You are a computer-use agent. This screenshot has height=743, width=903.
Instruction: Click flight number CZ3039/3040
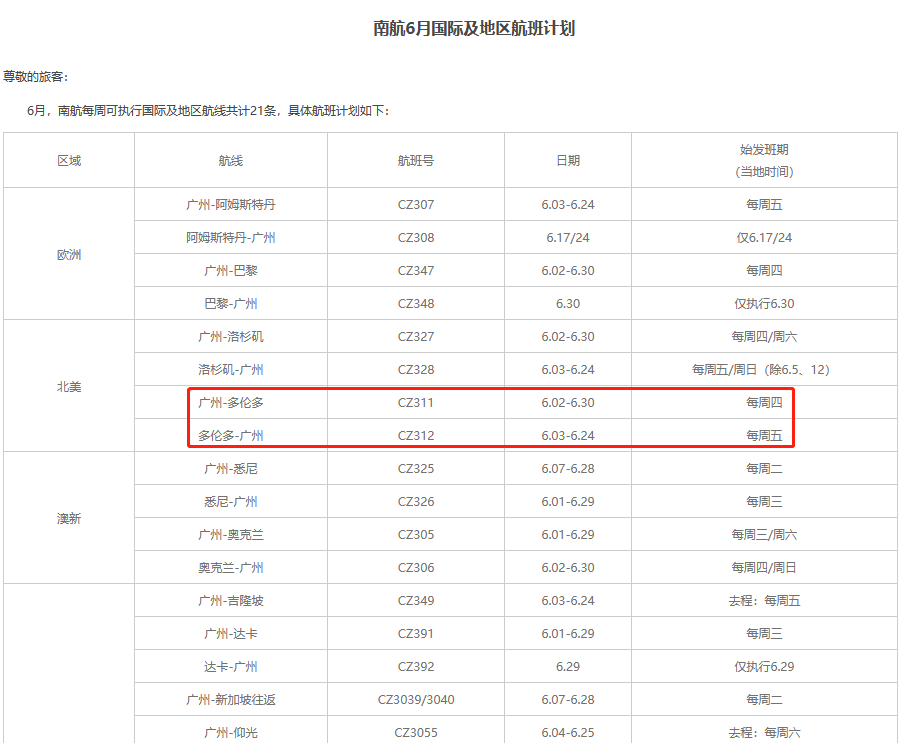click(416, 700)
